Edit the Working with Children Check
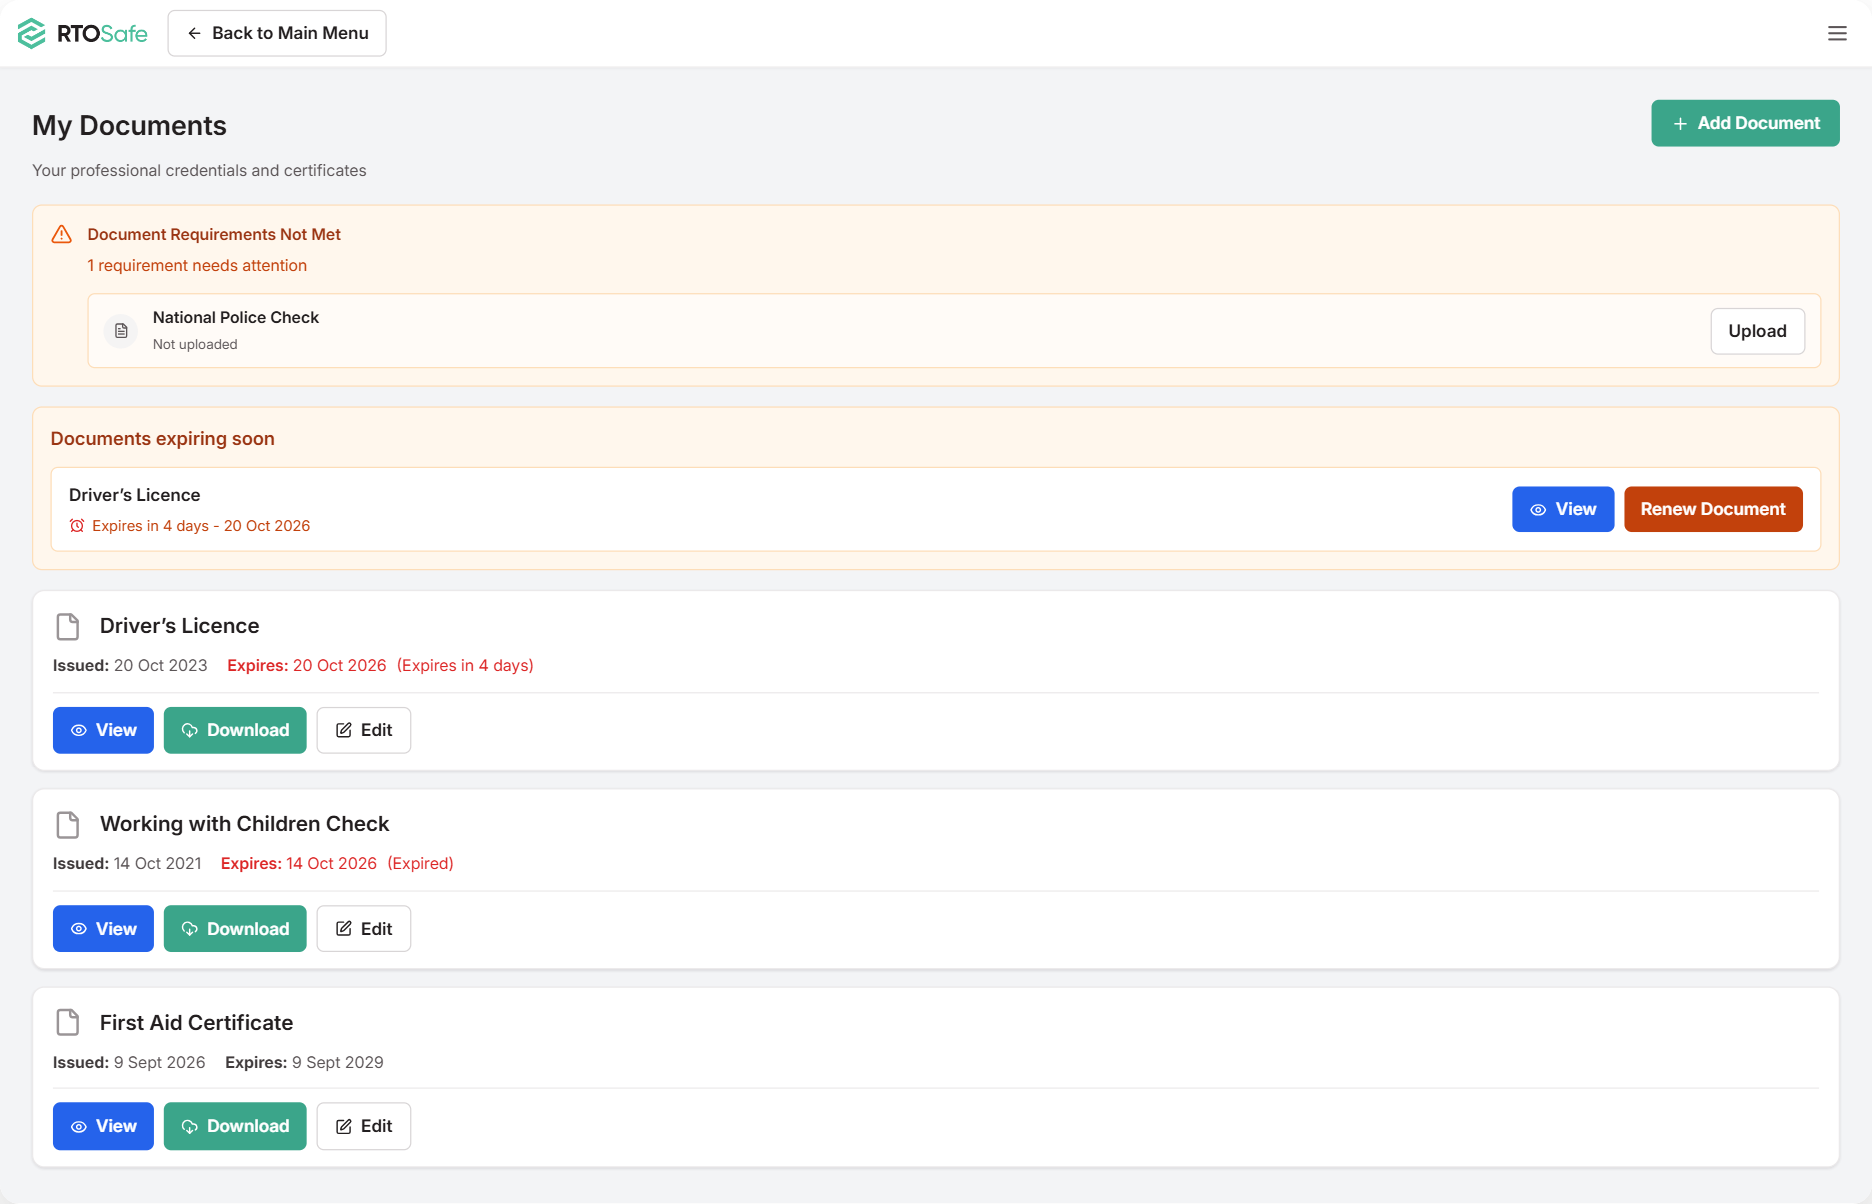 coord(364,929)
